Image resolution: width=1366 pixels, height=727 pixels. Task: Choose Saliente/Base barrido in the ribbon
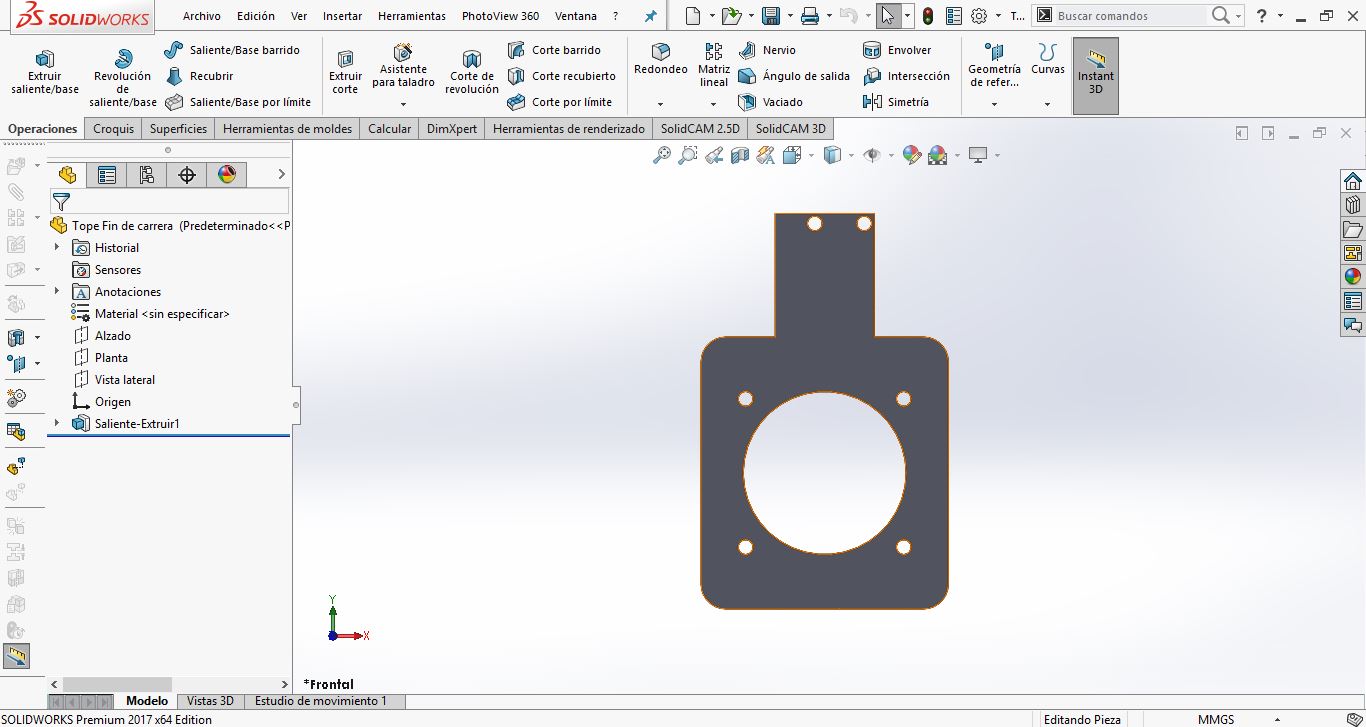pos(232,50)
